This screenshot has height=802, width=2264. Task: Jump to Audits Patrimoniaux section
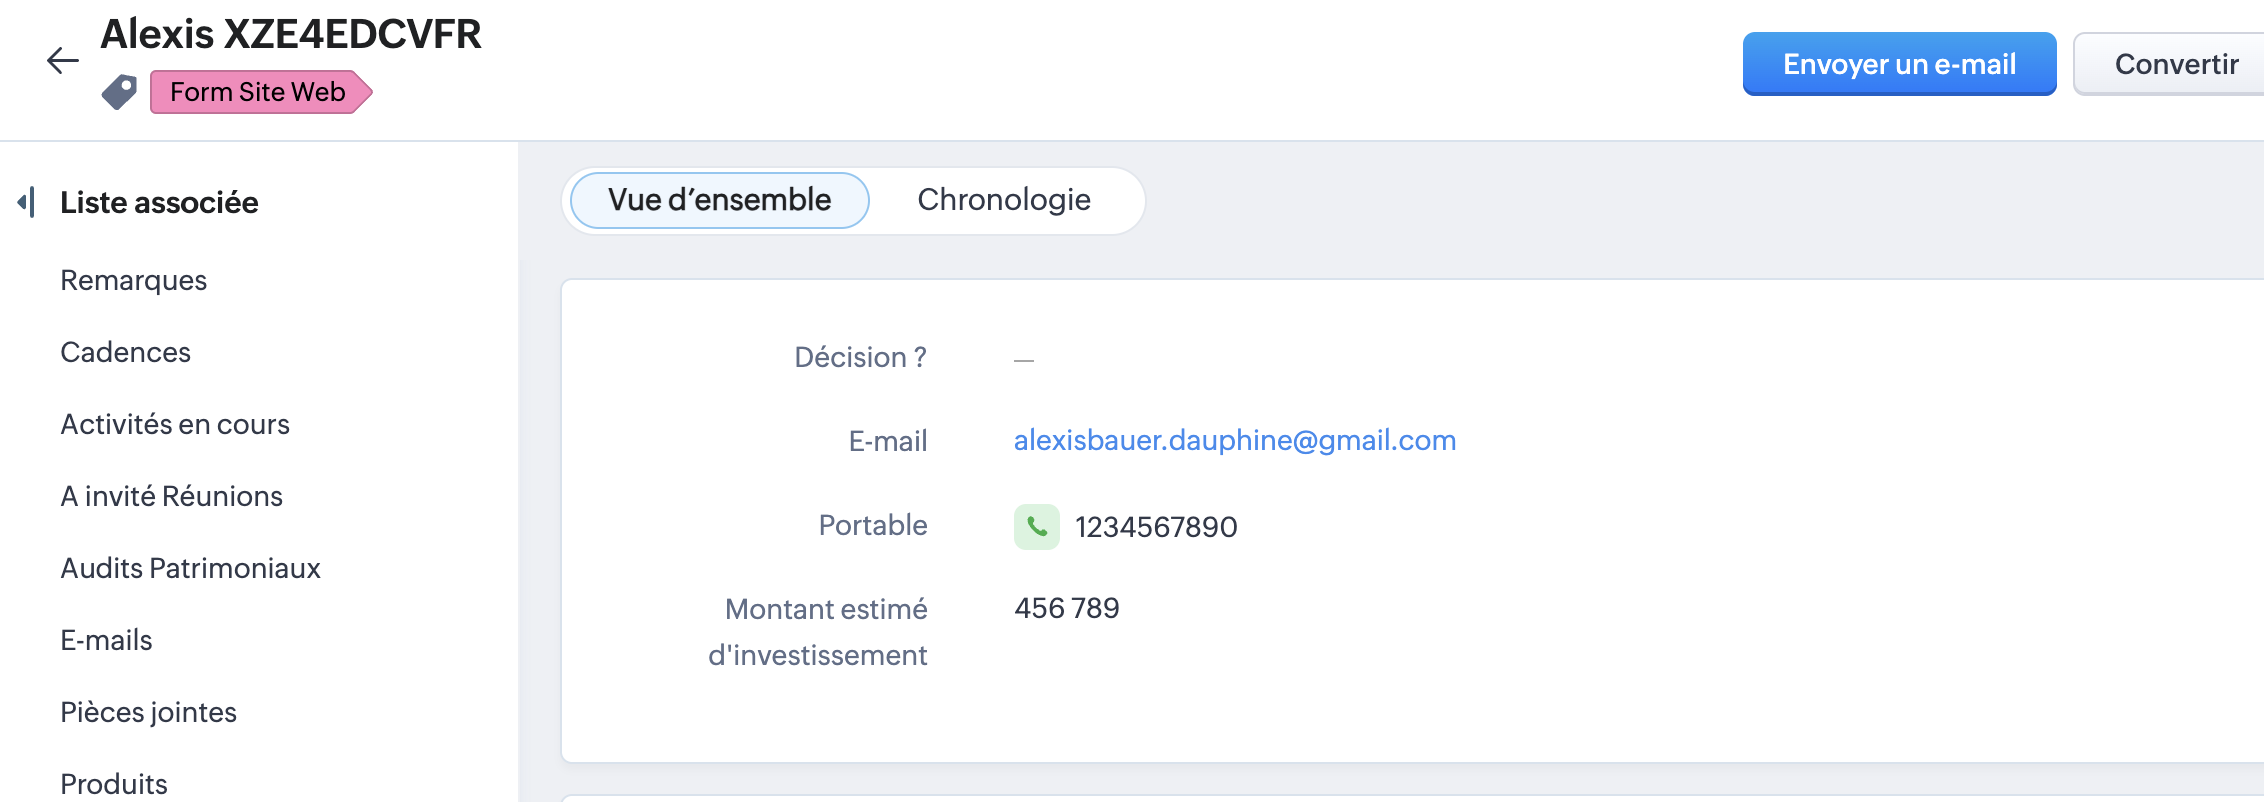190,569
